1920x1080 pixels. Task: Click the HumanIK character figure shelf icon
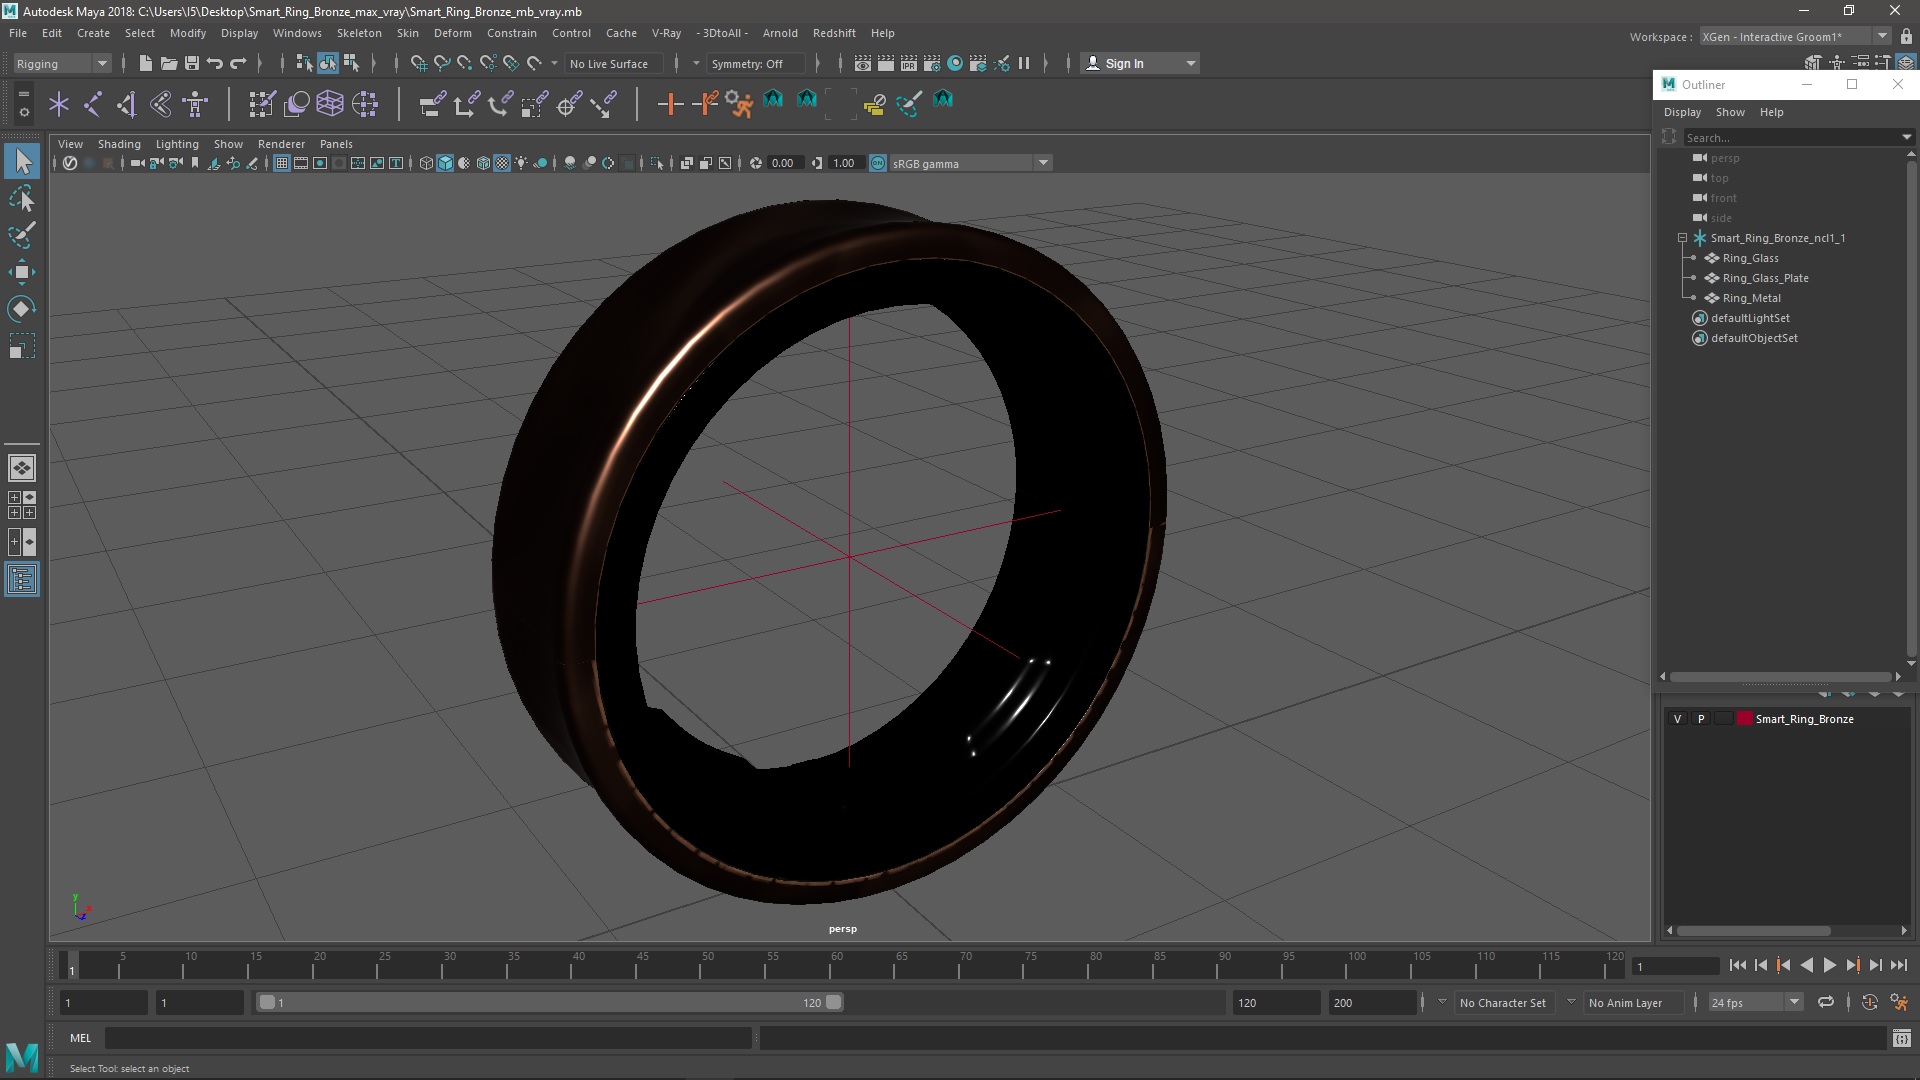[x=195, y=103]
